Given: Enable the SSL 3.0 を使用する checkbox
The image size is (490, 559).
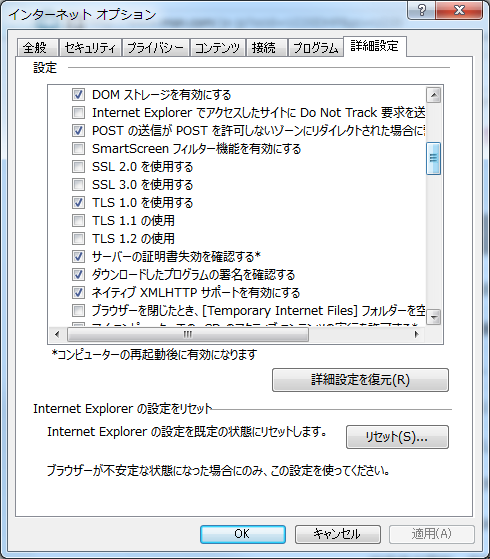Looking at the screenshot, I should click(x=78, y=185).
